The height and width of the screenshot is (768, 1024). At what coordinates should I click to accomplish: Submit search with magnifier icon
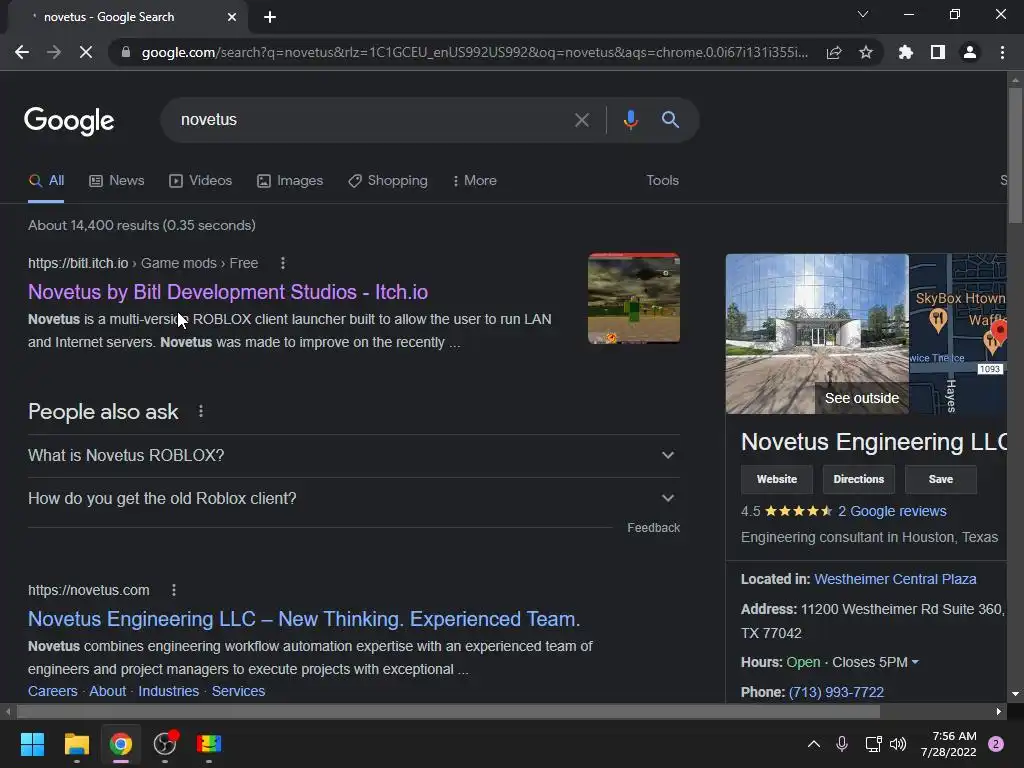[x=670, y=120]
